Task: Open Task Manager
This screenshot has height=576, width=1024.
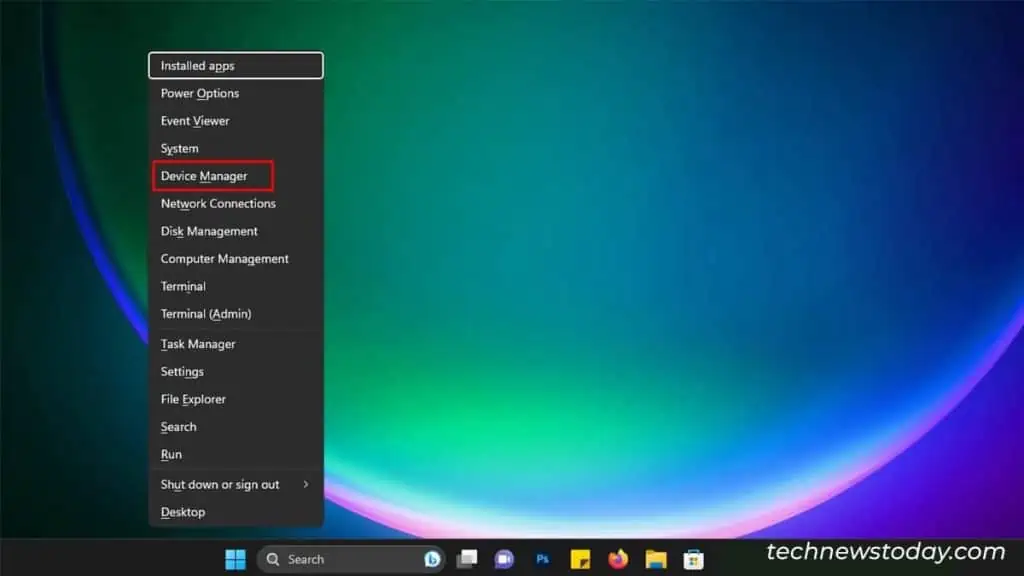Action: (198, 343)
